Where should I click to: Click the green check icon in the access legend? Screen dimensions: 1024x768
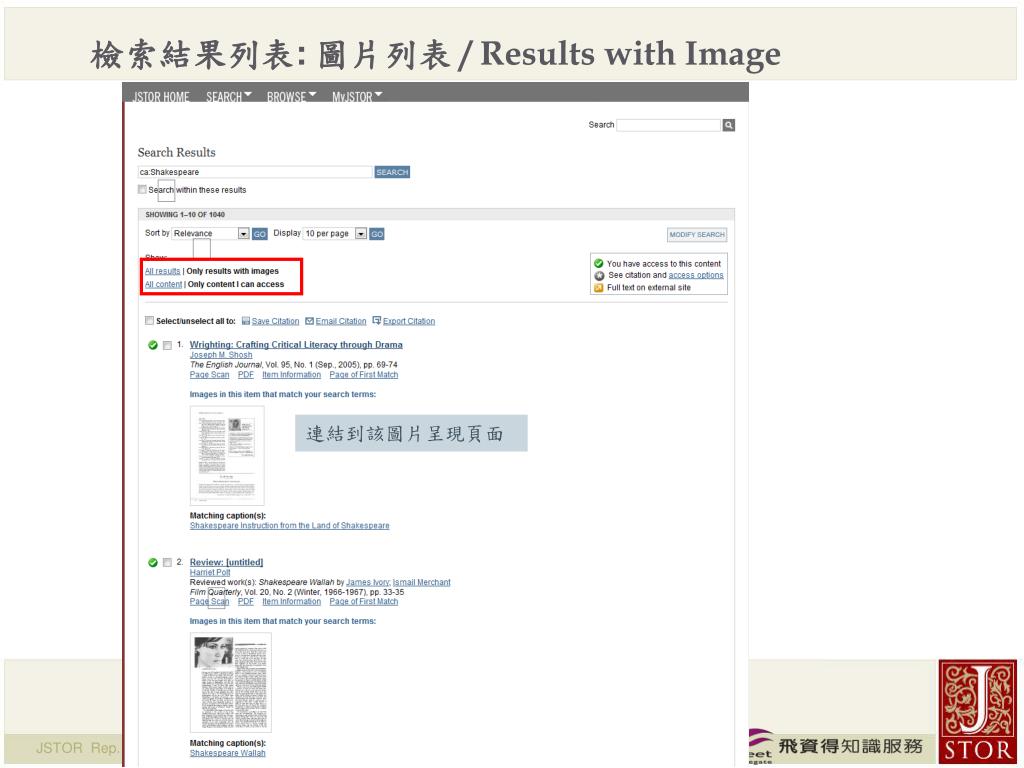point(598,263)
